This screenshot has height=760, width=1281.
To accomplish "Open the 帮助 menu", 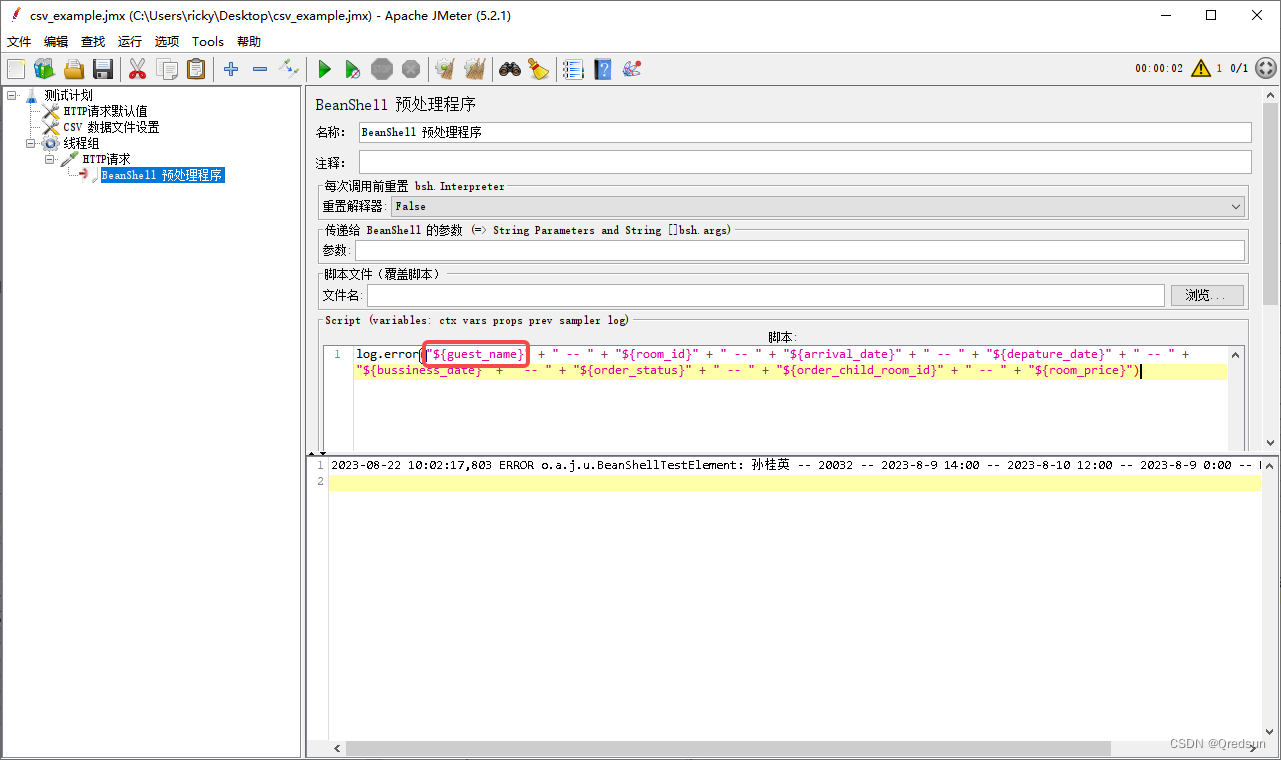I will click(249, 41).
